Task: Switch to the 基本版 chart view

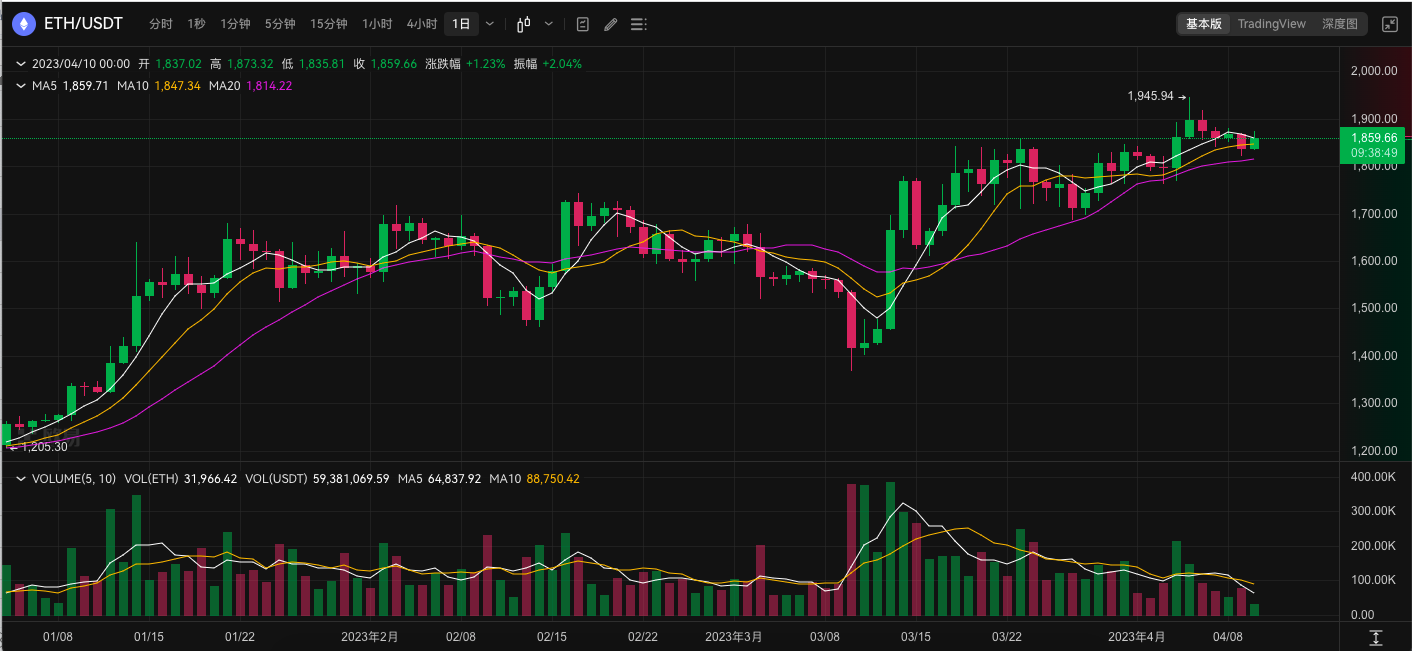Action: pos(1203,24)
